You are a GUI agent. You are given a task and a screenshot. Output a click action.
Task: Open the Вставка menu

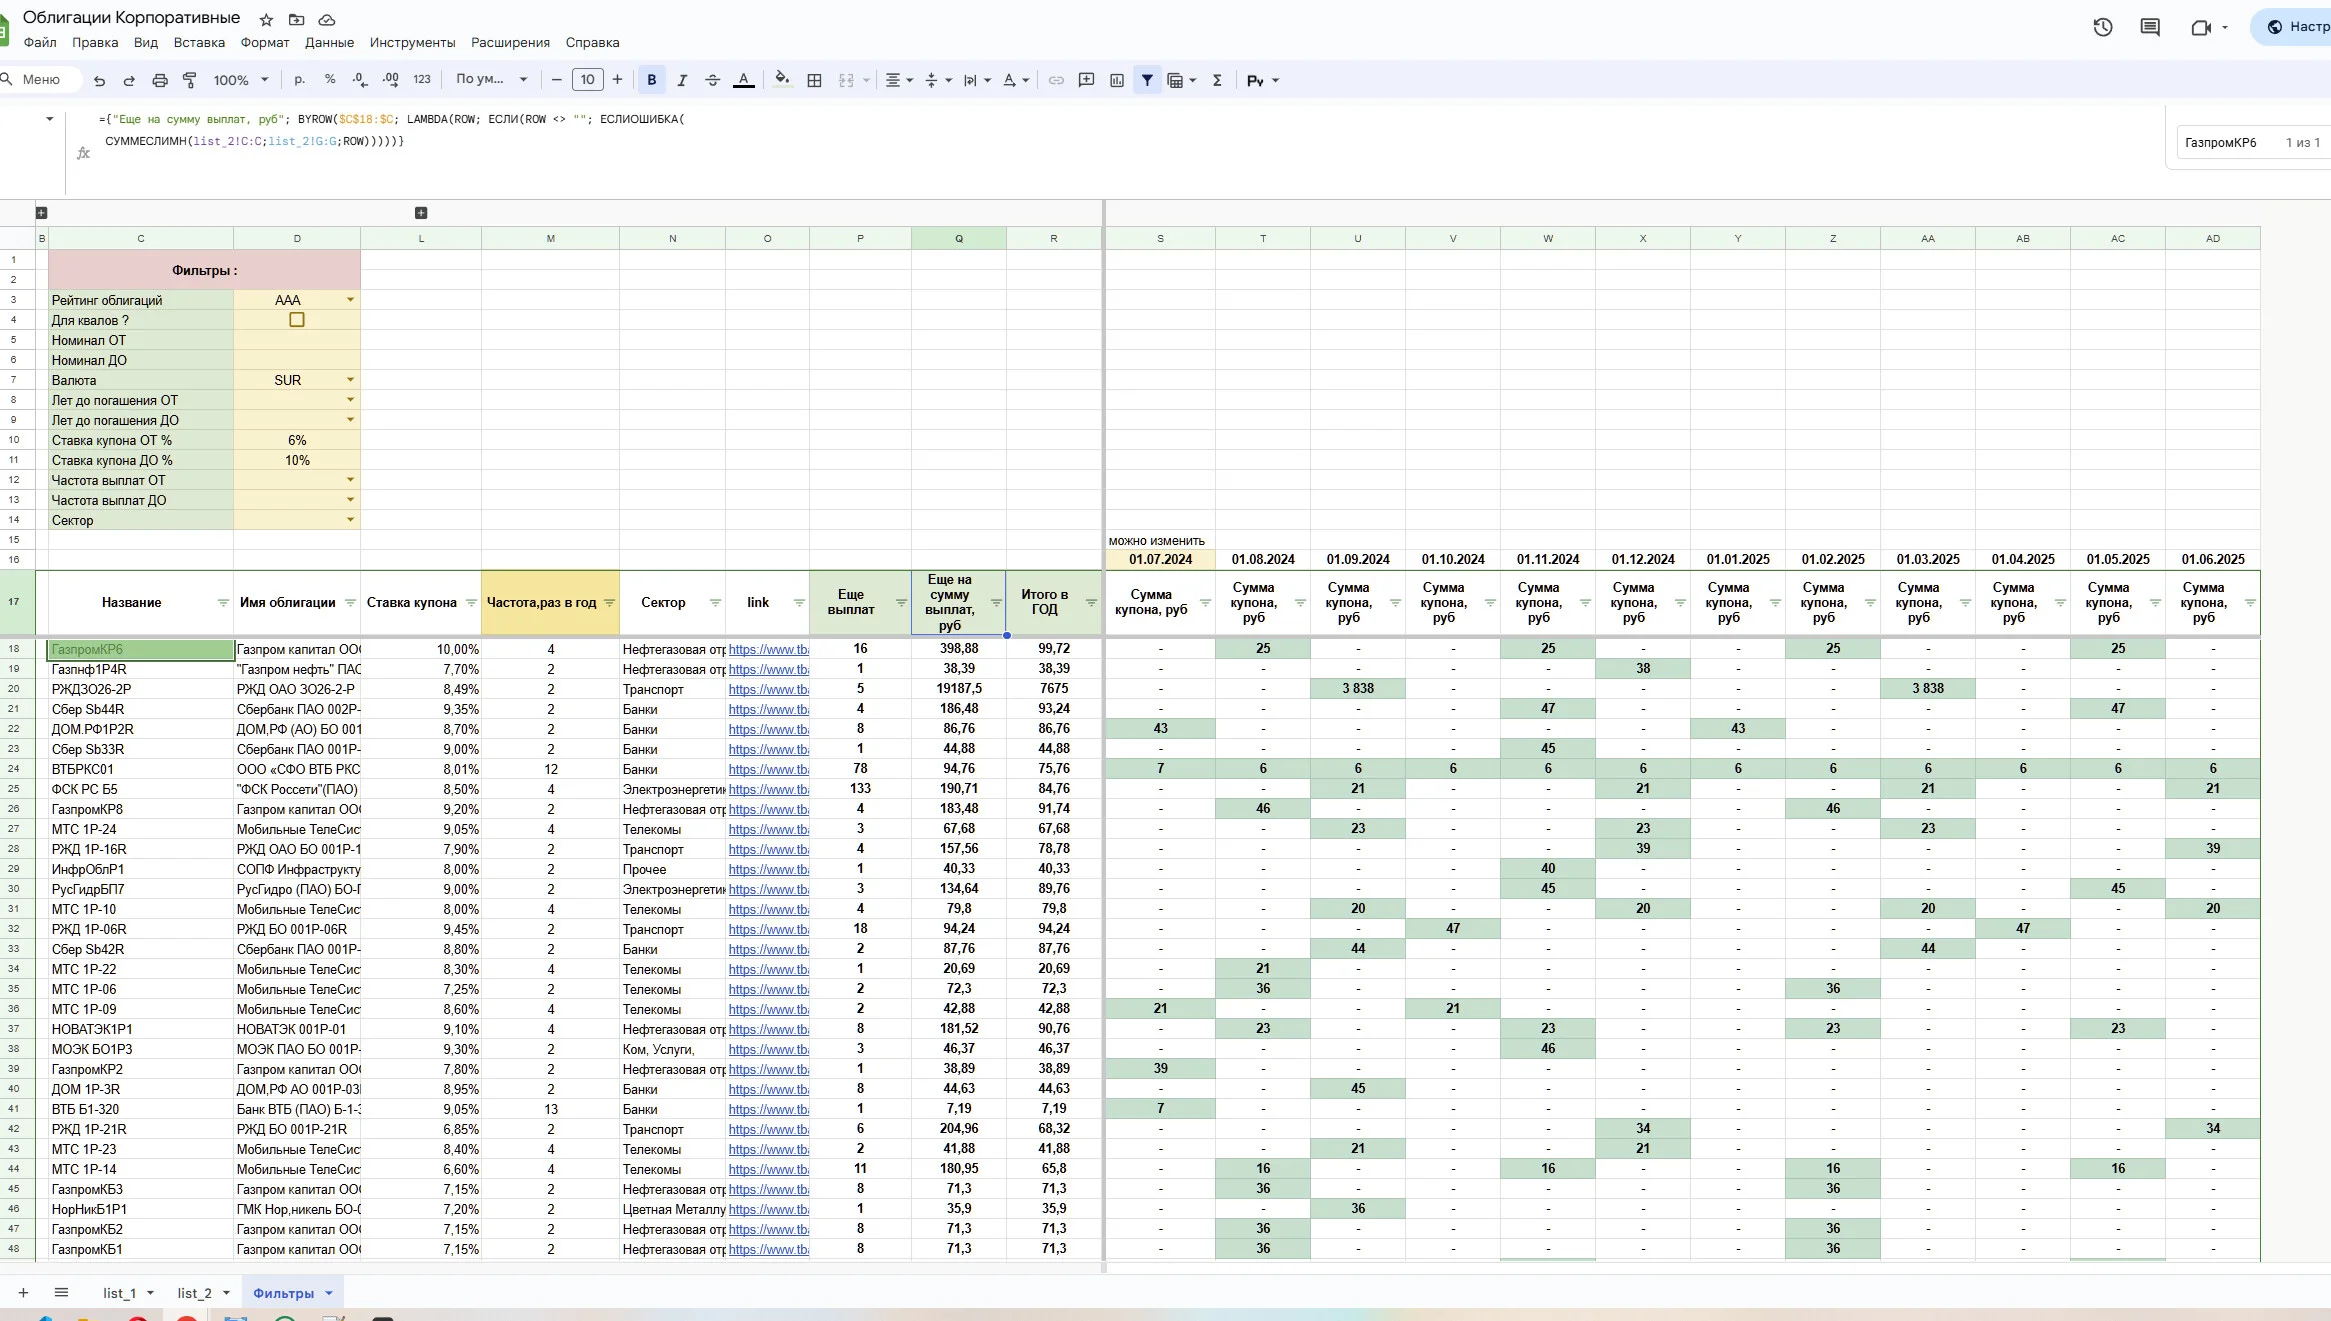click(199, 43)
